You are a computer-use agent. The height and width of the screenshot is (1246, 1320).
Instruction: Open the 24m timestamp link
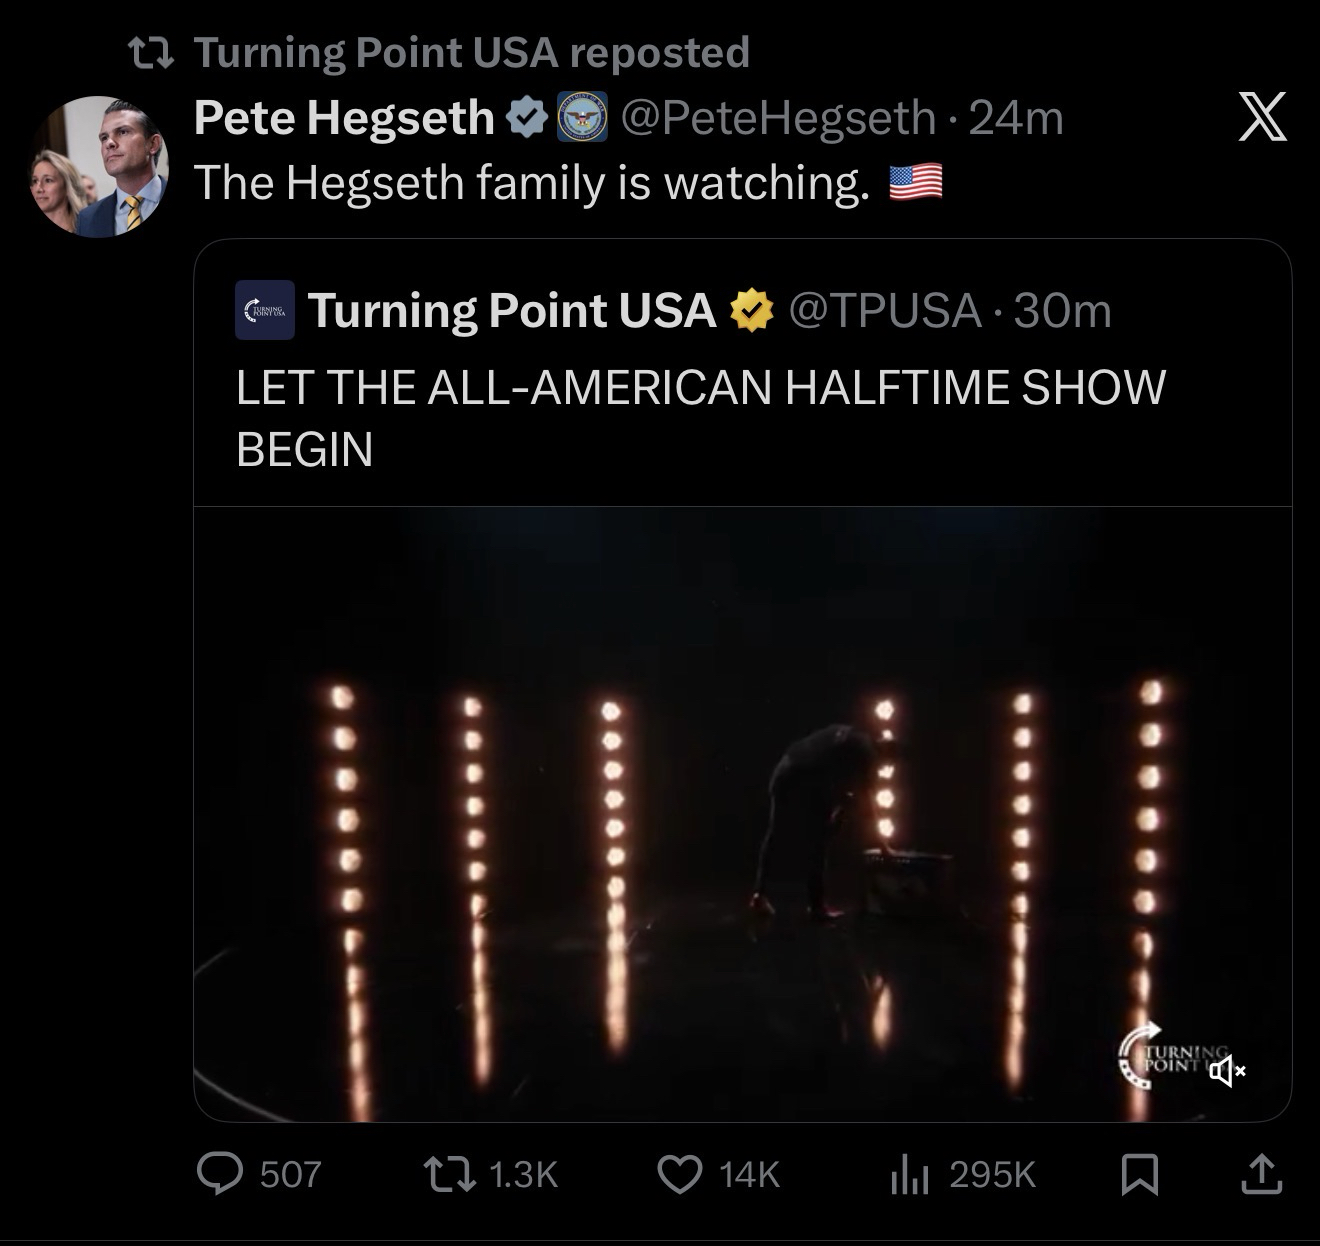tap(1016, 118)
